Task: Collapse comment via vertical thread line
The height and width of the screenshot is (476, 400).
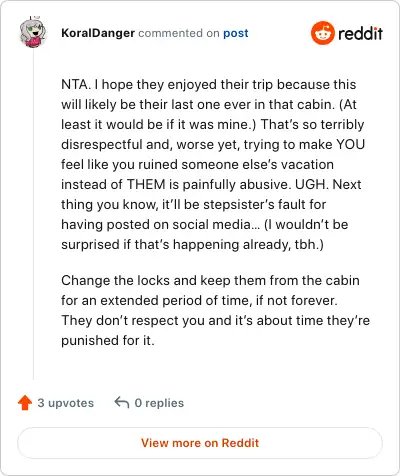Action: (33, 213)
